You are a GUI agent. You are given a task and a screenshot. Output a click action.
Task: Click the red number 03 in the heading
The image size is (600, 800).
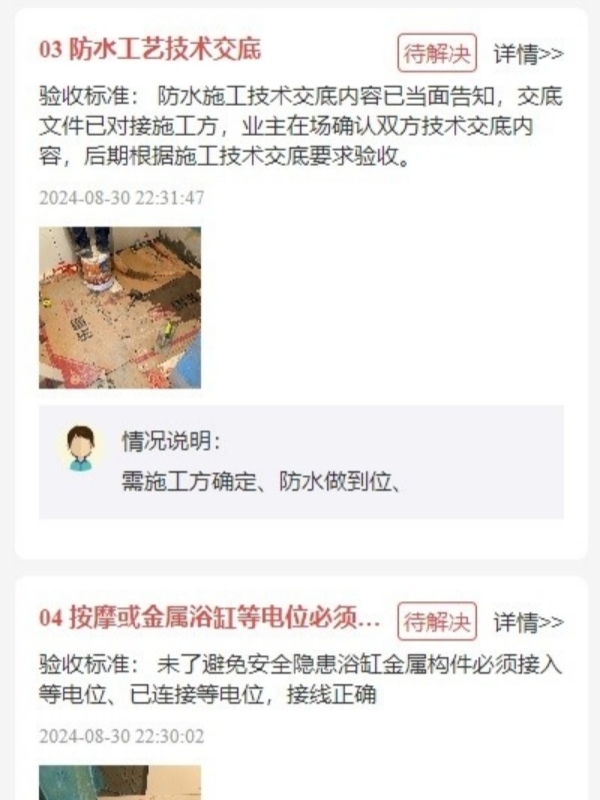tap(51, 50)
